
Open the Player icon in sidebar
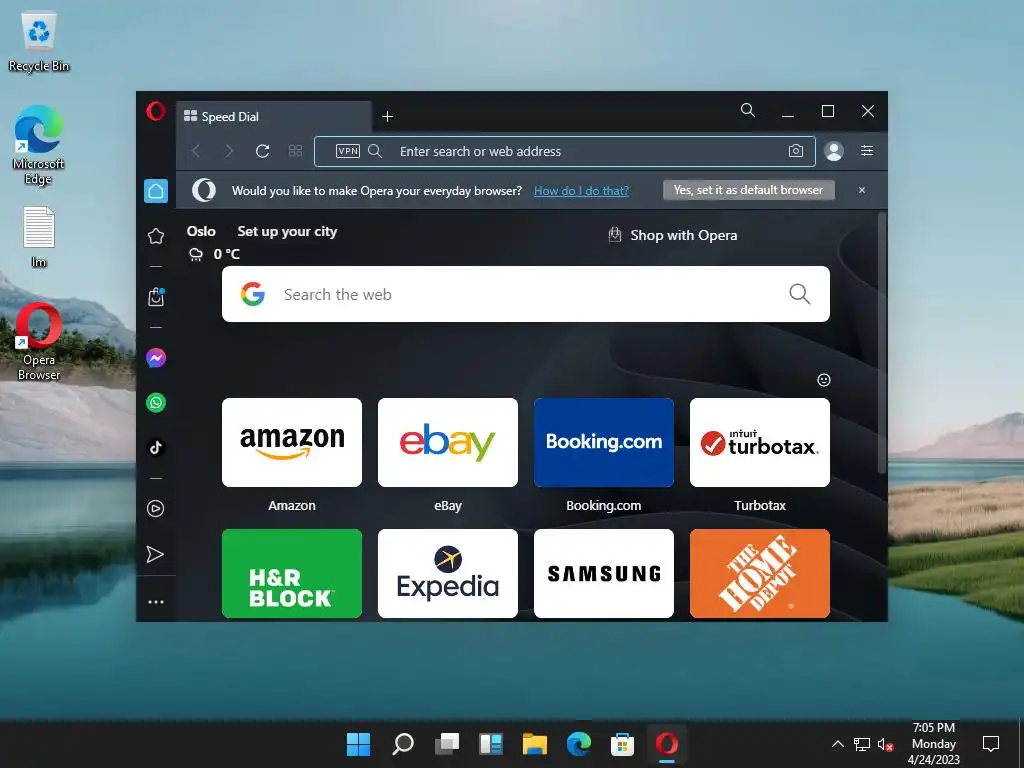pos(156,509)
